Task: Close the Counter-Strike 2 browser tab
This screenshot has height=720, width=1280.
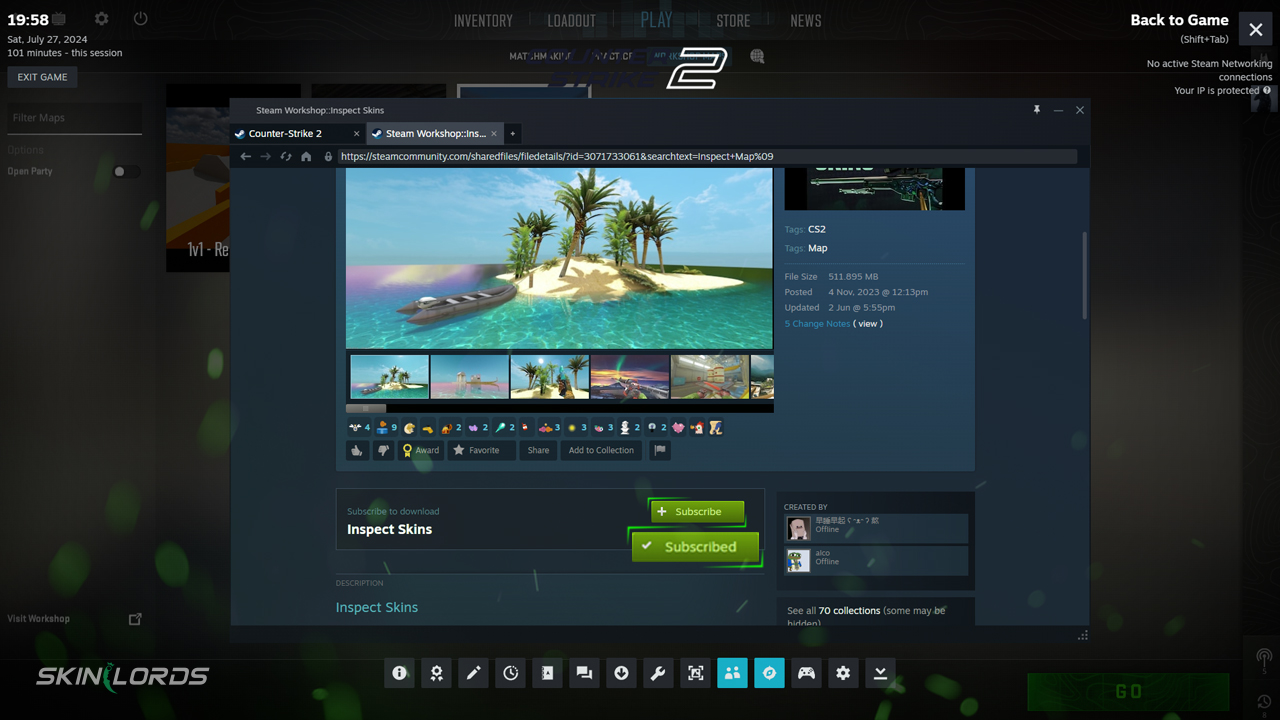Action: (x=356, y=133)
